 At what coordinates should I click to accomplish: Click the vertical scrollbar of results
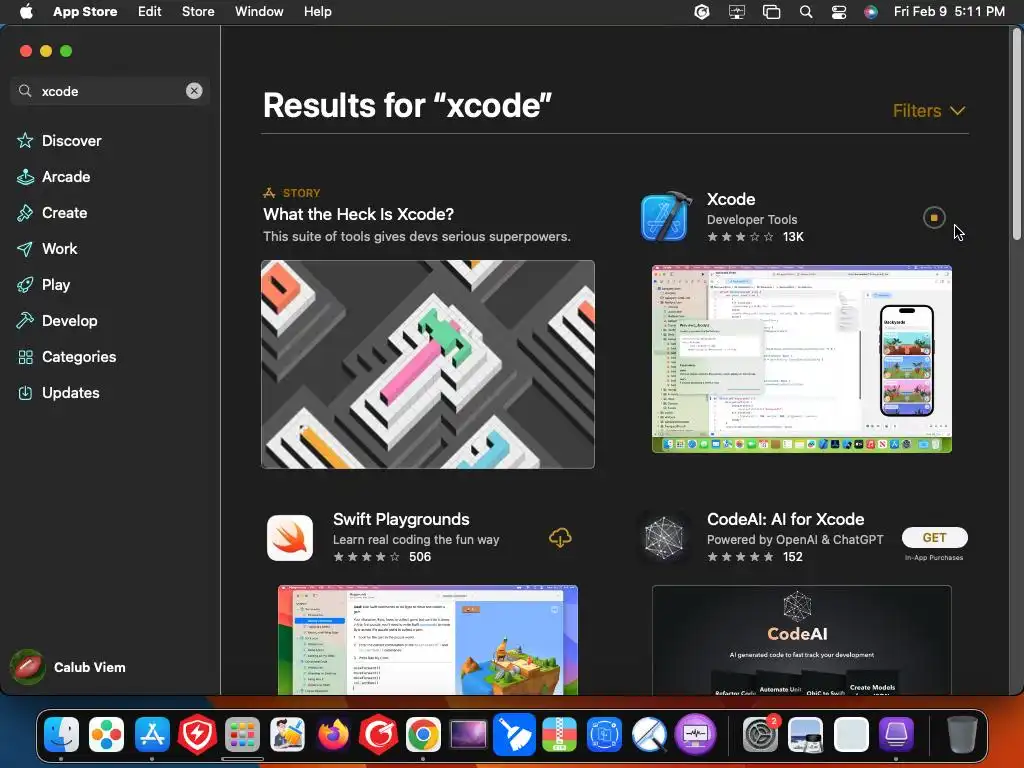(1016, 136)
